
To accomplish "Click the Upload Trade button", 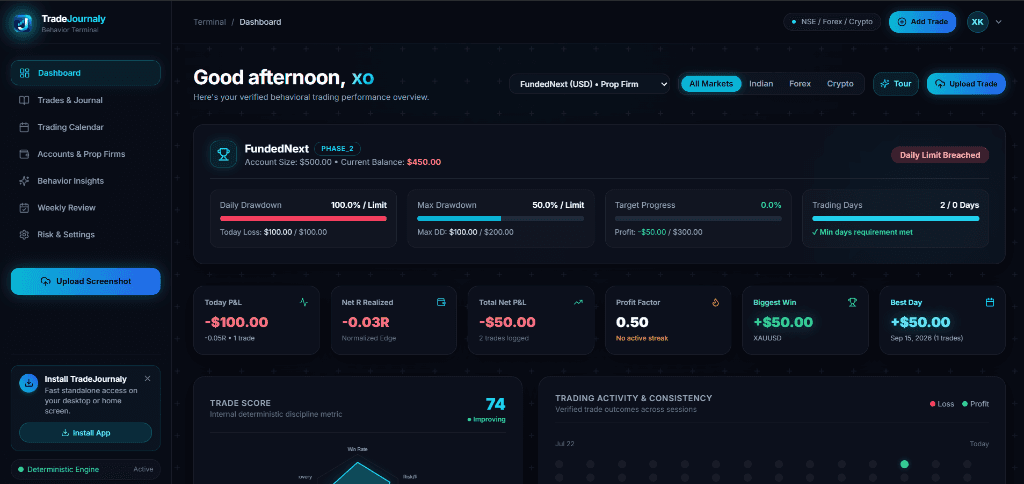I will pos(966,84).
